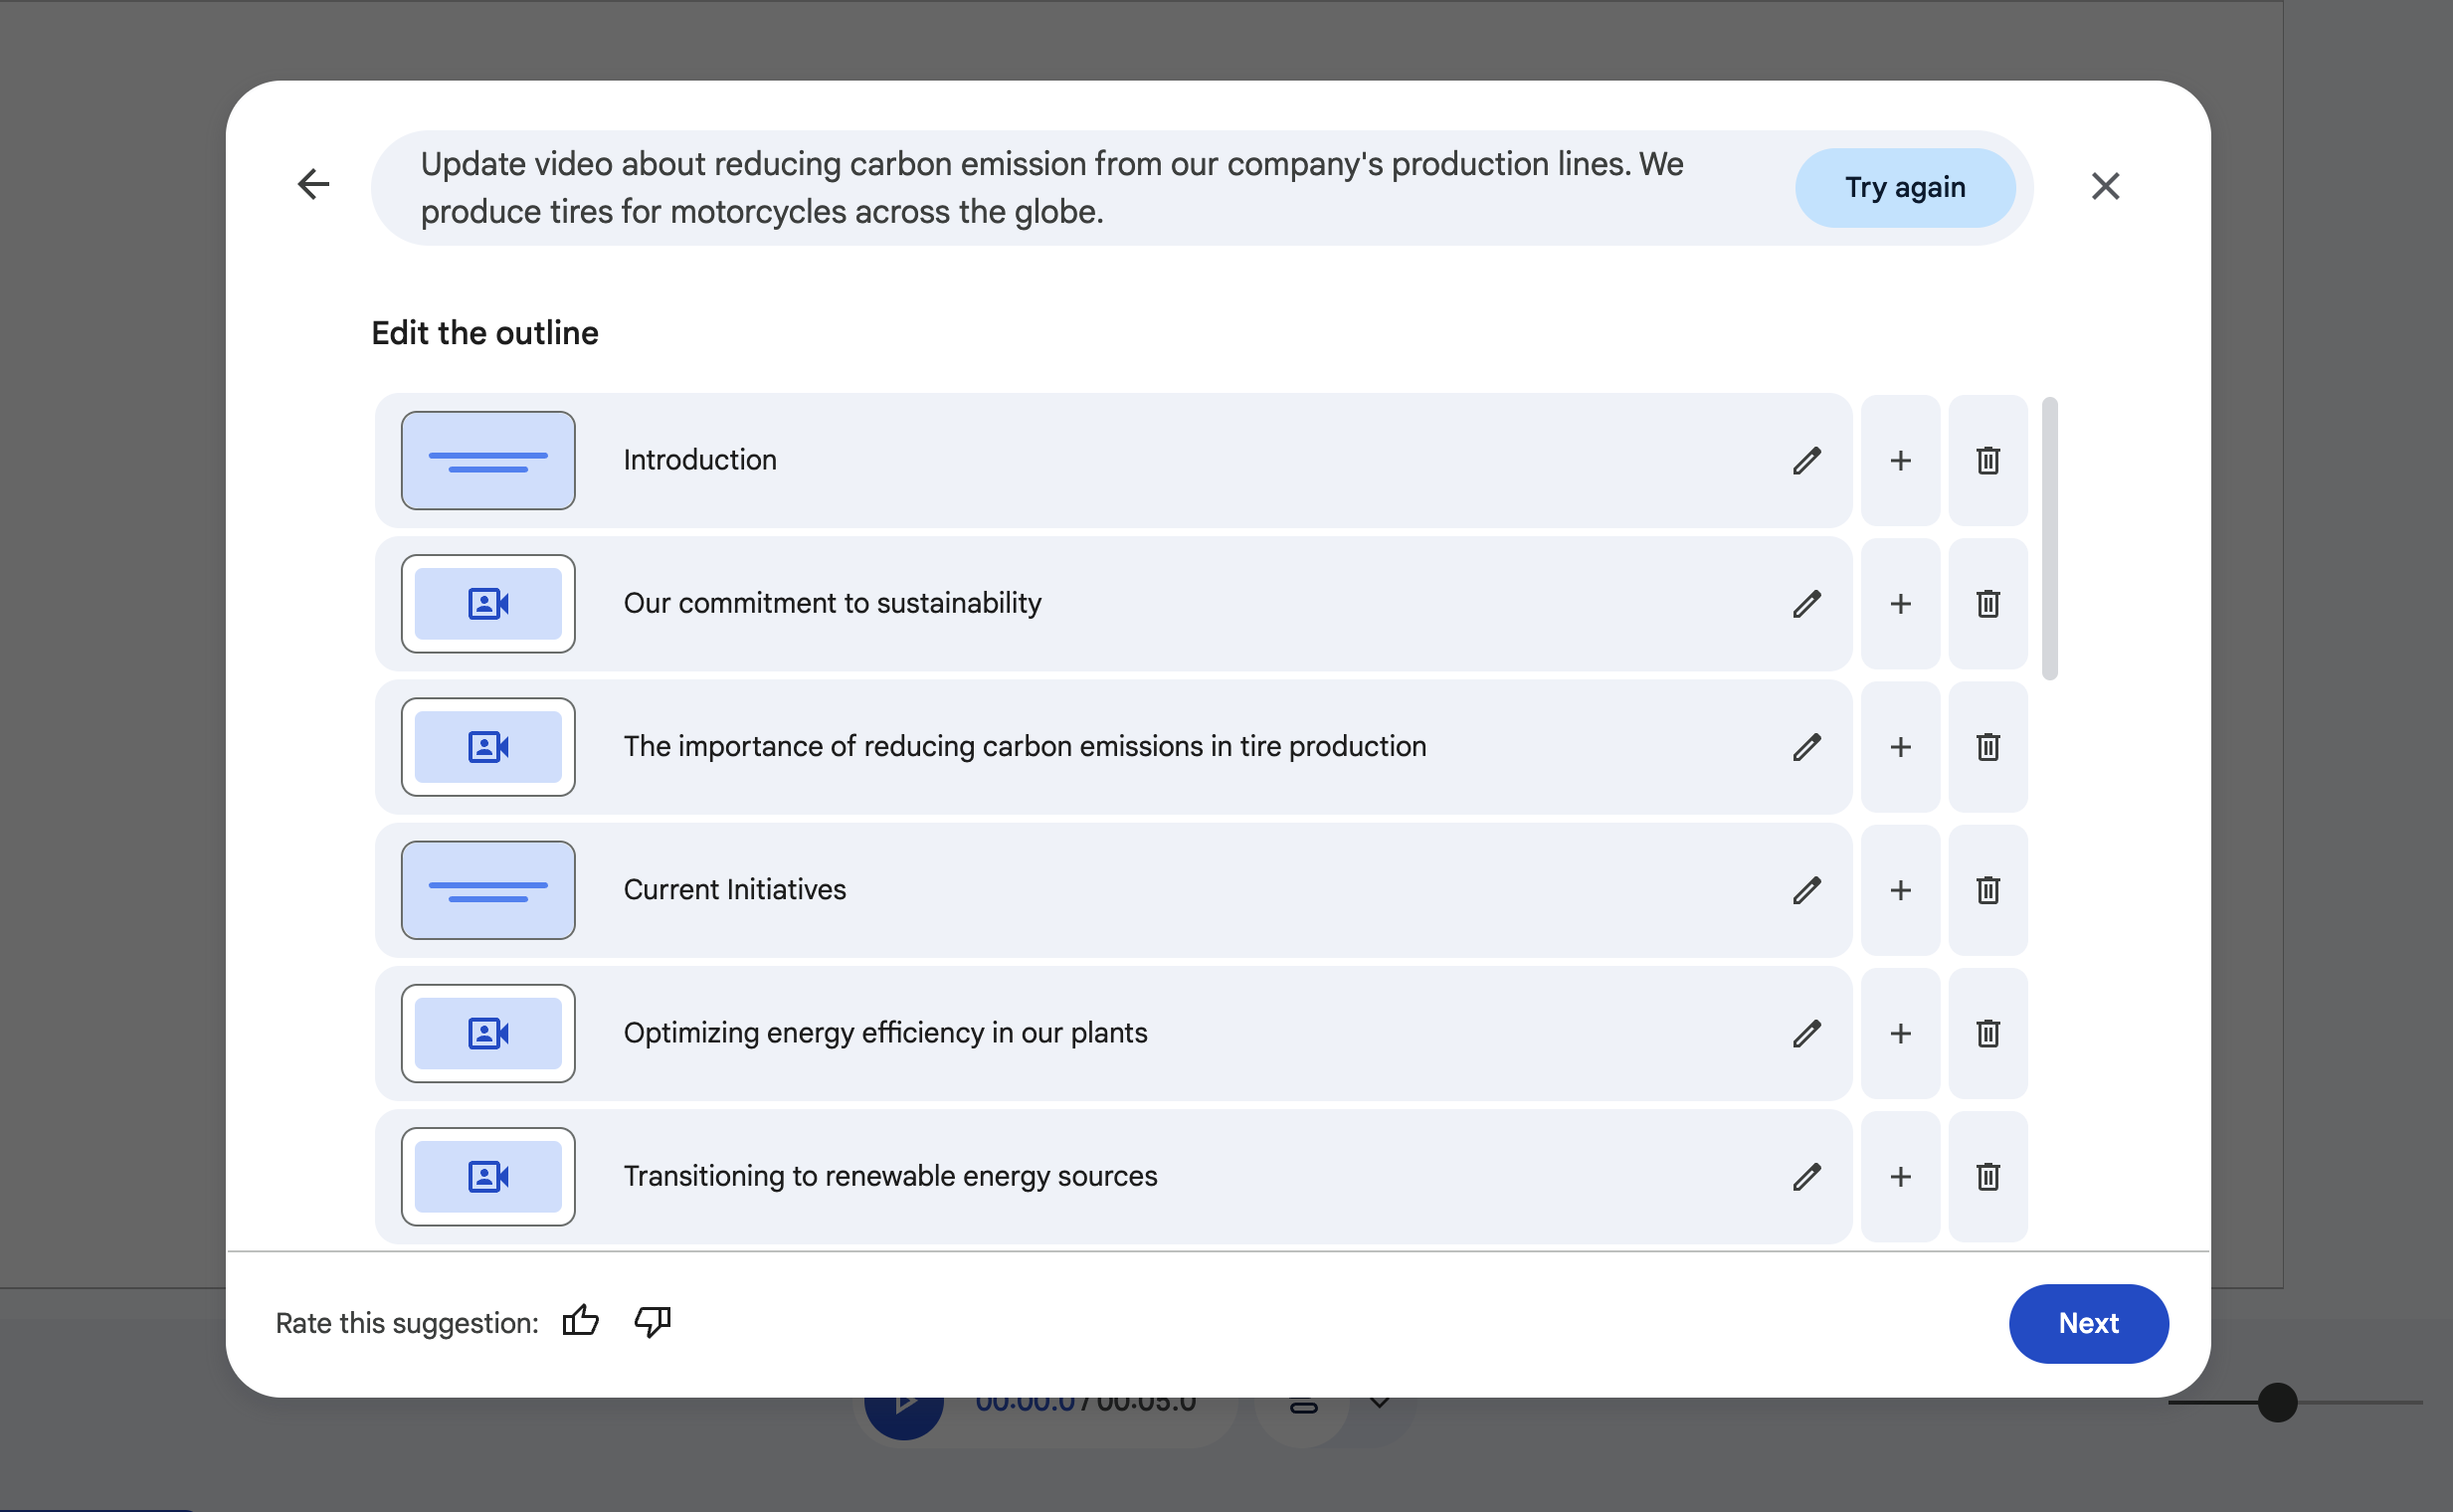Rate suggestion with thumbs up

pos(580,1322)
